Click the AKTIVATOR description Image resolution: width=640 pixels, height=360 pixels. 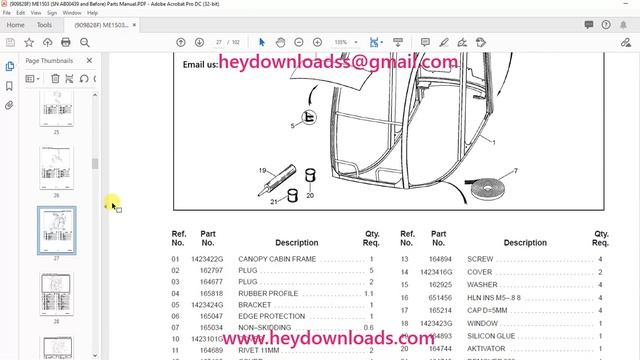(486, 349)
